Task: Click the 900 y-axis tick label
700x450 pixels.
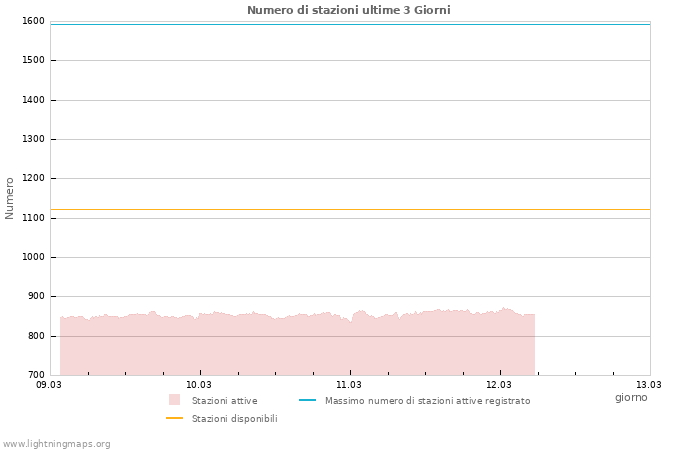Action: coord(36,297)
